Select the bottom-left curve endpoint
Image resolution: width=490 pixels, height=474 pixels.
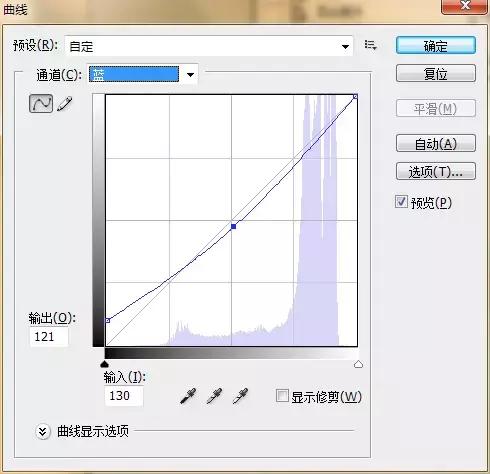tap(107, 320)
